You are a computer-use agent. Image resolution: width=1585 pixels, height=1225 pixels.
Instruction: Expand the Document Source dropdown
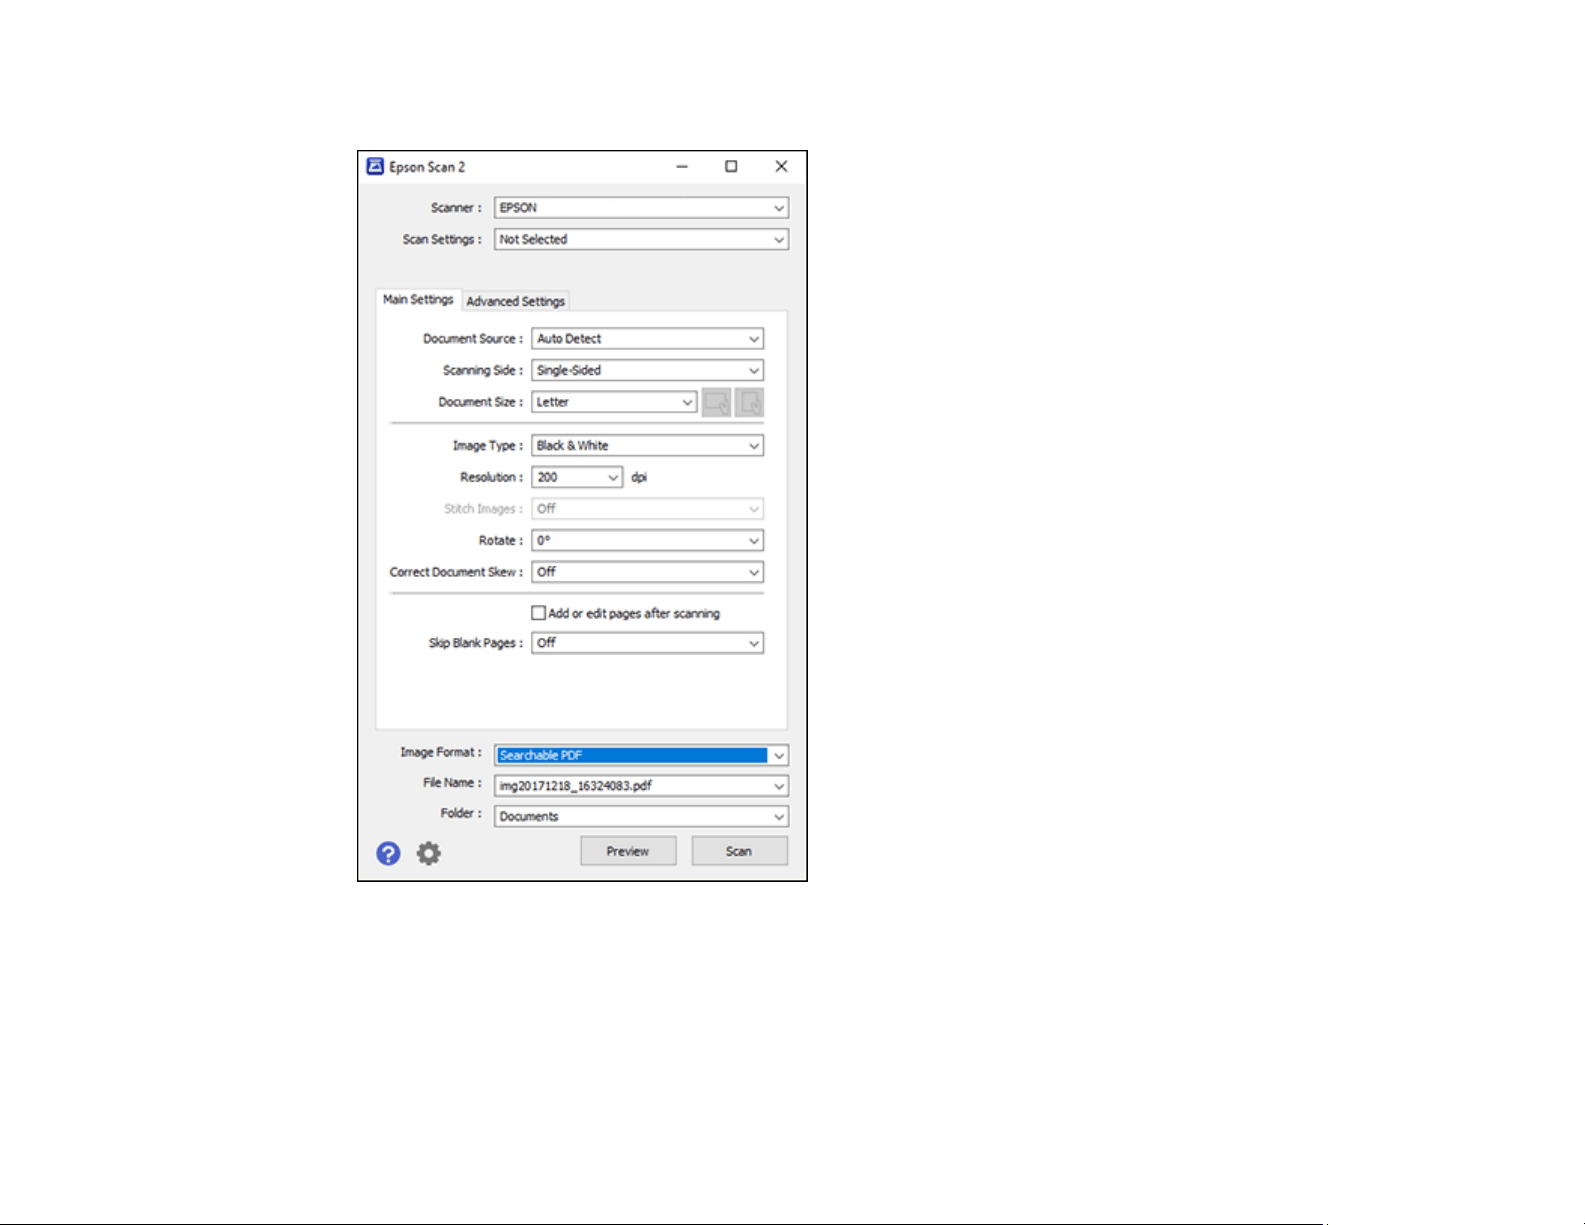pos(647,339)
